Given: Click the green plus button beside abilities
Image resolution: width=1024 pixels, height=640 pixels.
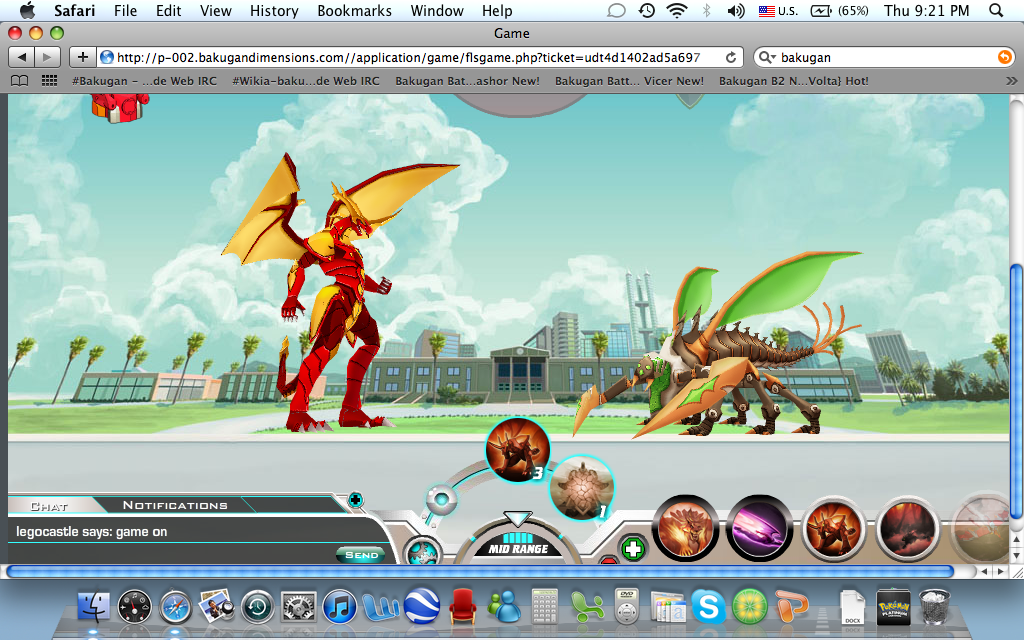Looking at the screenshot, I should [632, 548].
